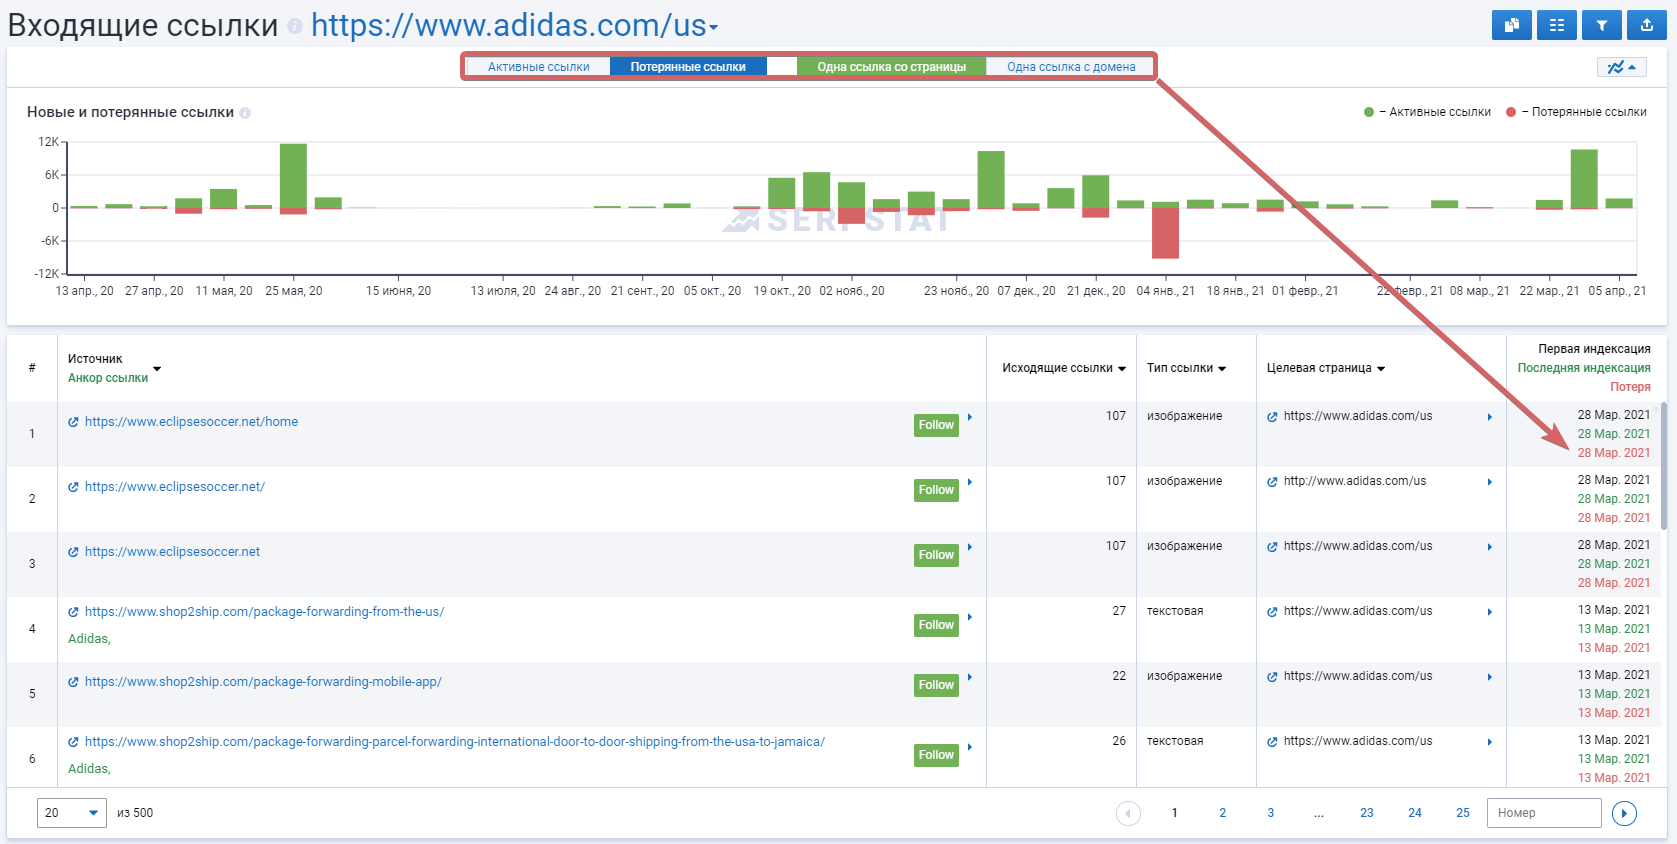Expand arrow beside Follow in row 2
This screenshot has width=1677, height=844.
pos(970,482)
